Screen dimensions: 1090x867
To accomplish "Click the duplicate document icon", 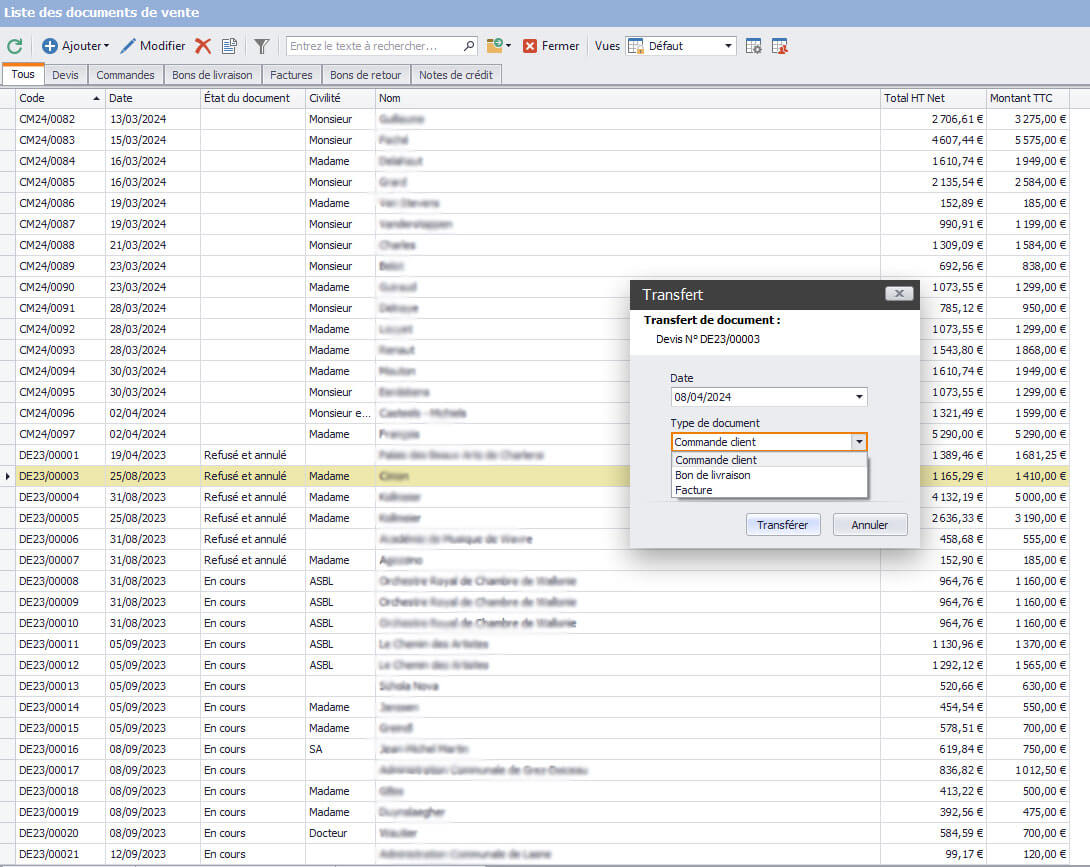I will [229, 46].
